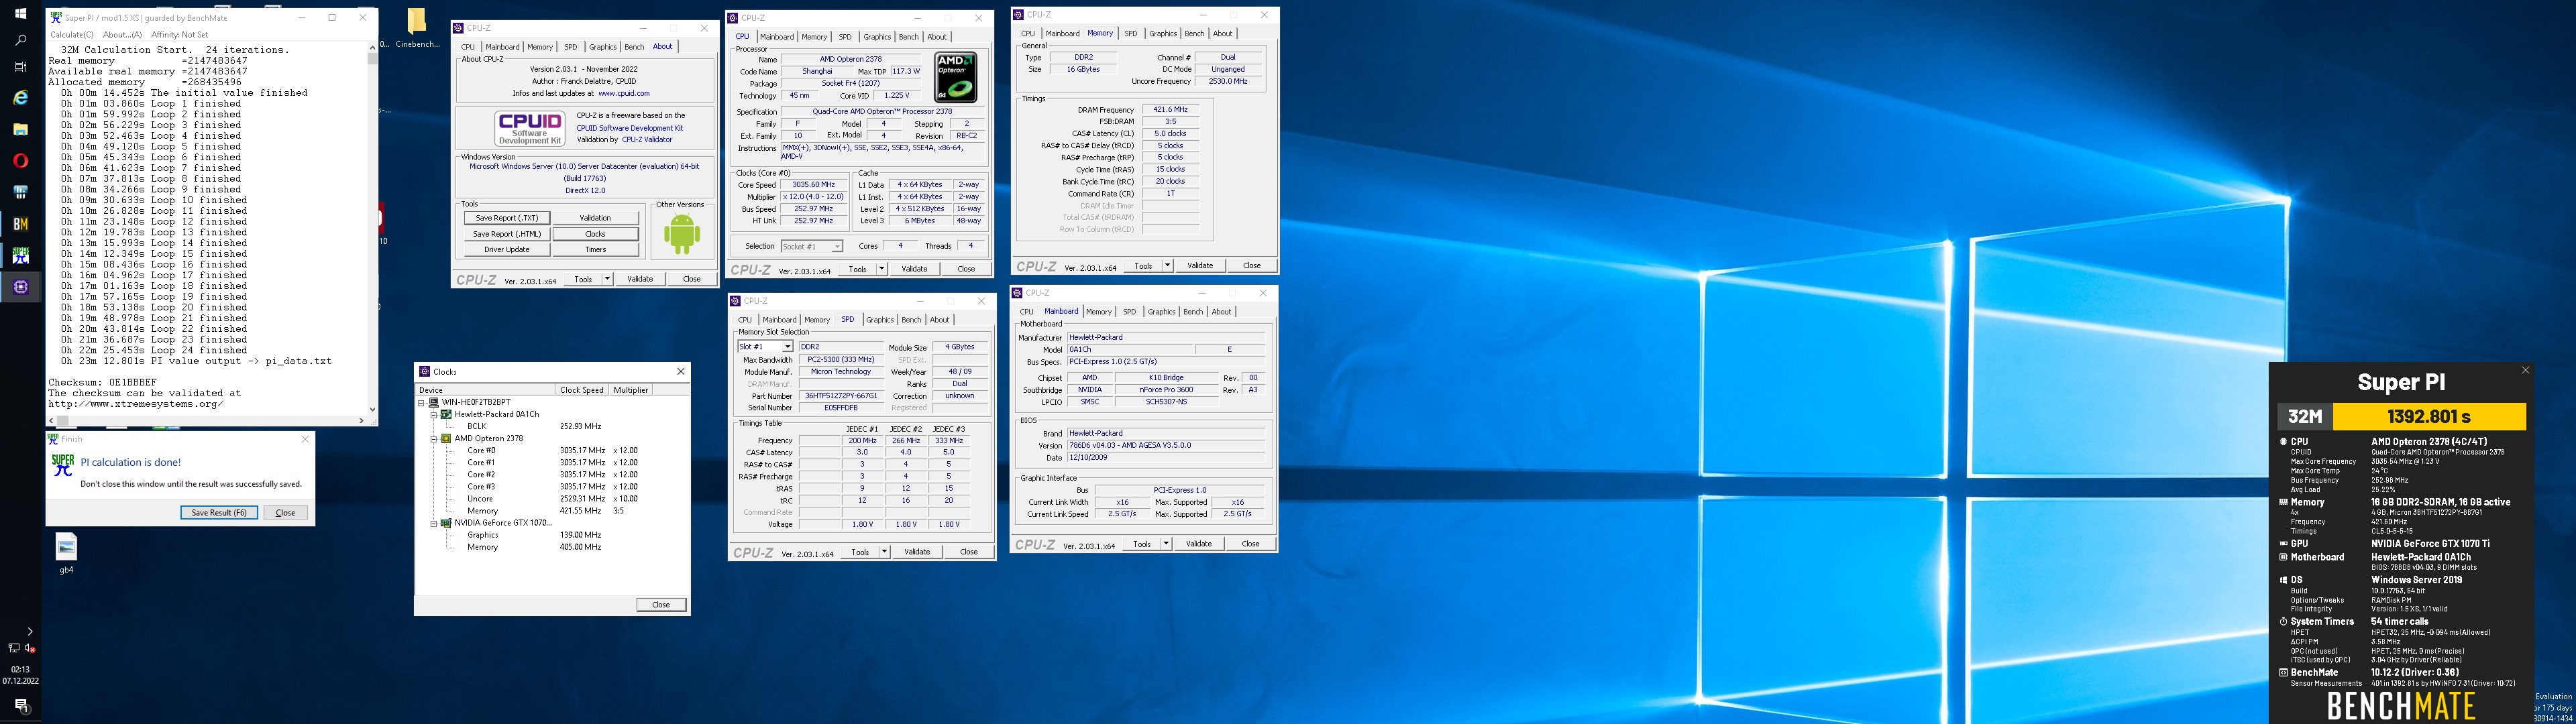Open the About...(A) menu in Super PI
Screen dimensions: 2576x724
tap(122, 35)
